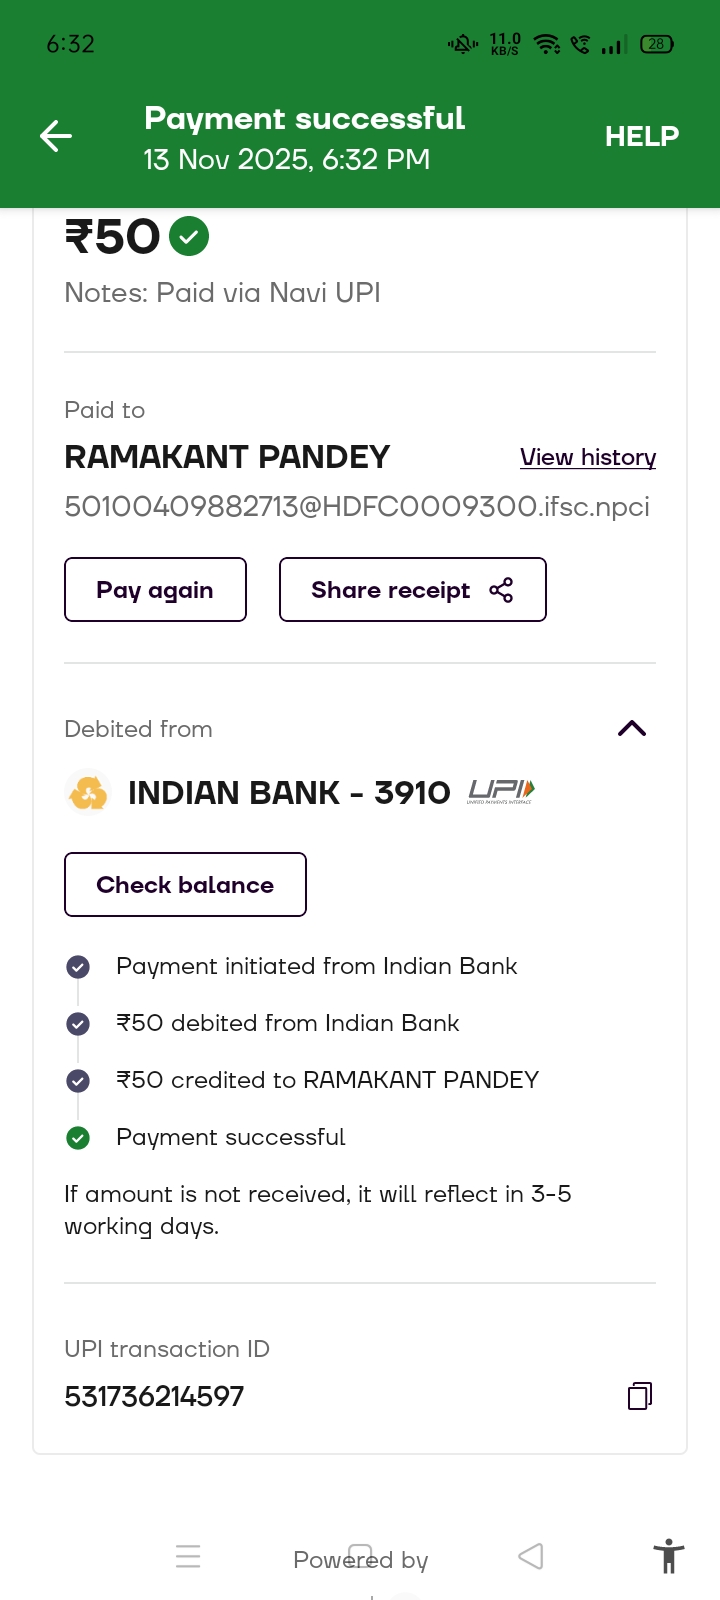Tap the Android home navigation button
720x1600 pixels.
coord(360,1556)
